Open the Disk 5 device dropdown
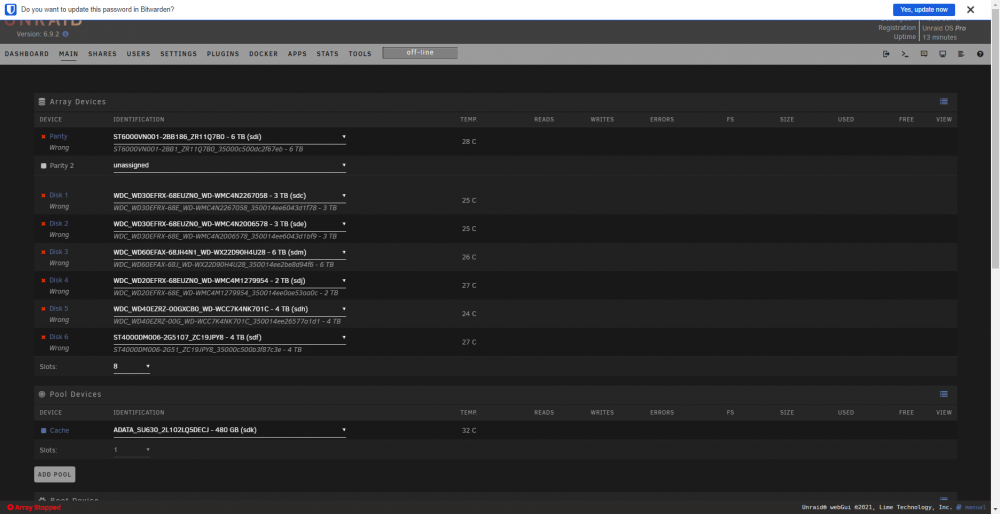The height and width of the screenshot is (514, 1000). pos(230,309)
